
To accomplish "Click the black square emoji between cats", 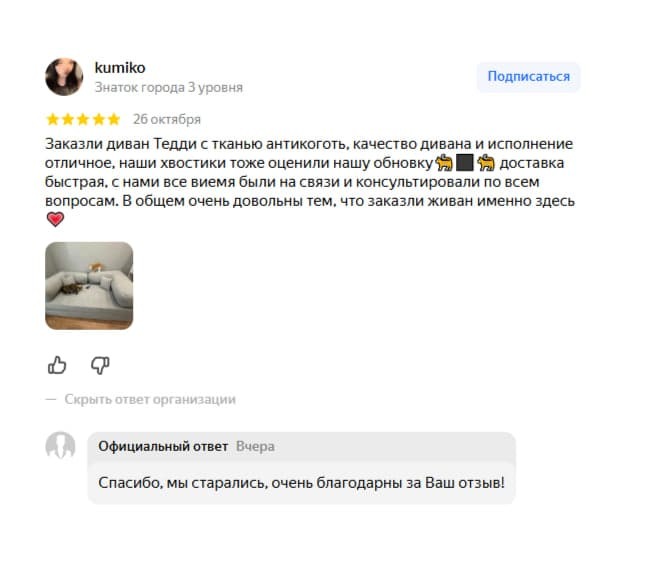I will 465,163.
